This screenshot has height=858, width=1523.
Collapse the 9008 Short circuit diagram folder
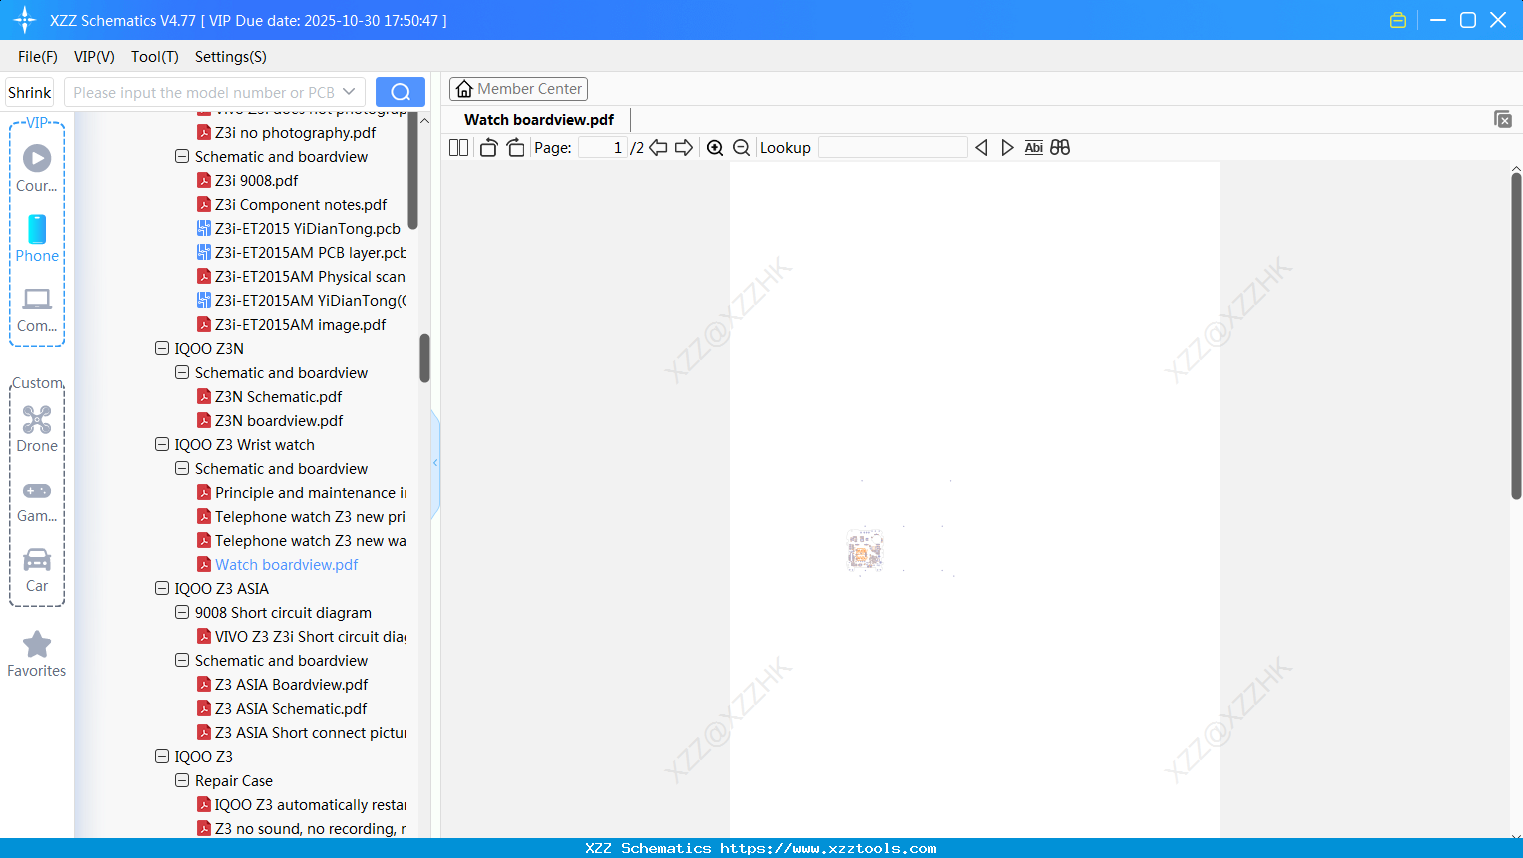[182, 613]
